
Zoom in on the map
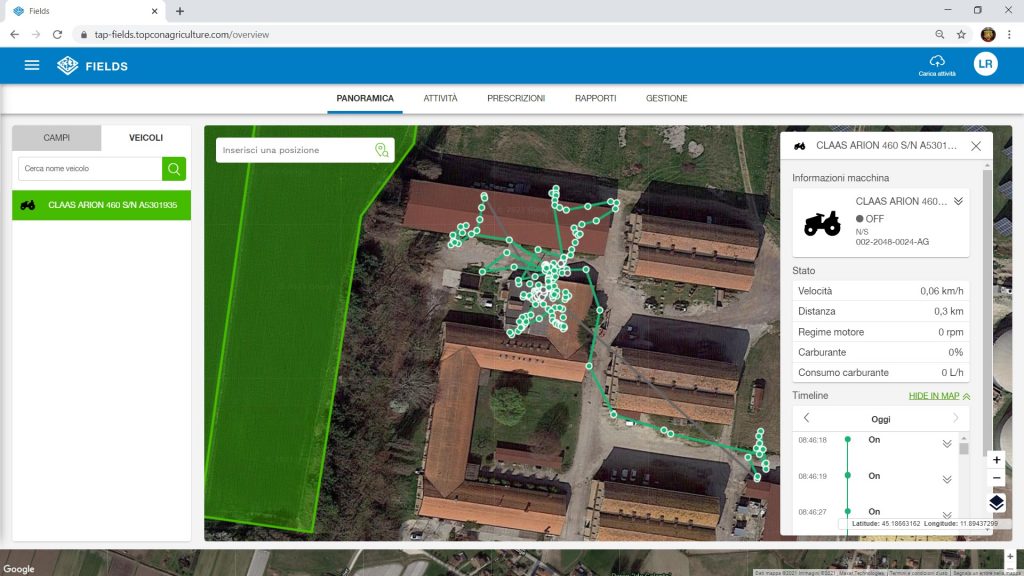997,460
